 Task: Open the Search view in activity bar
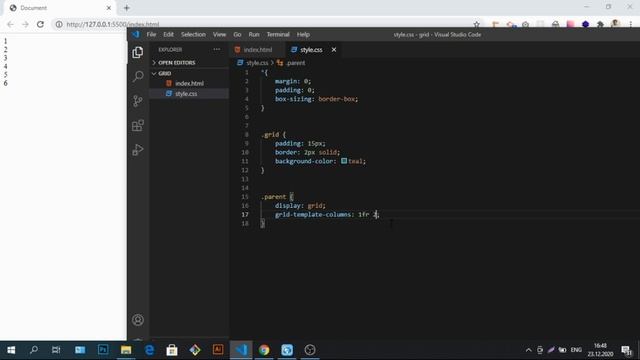coord(138,76)
